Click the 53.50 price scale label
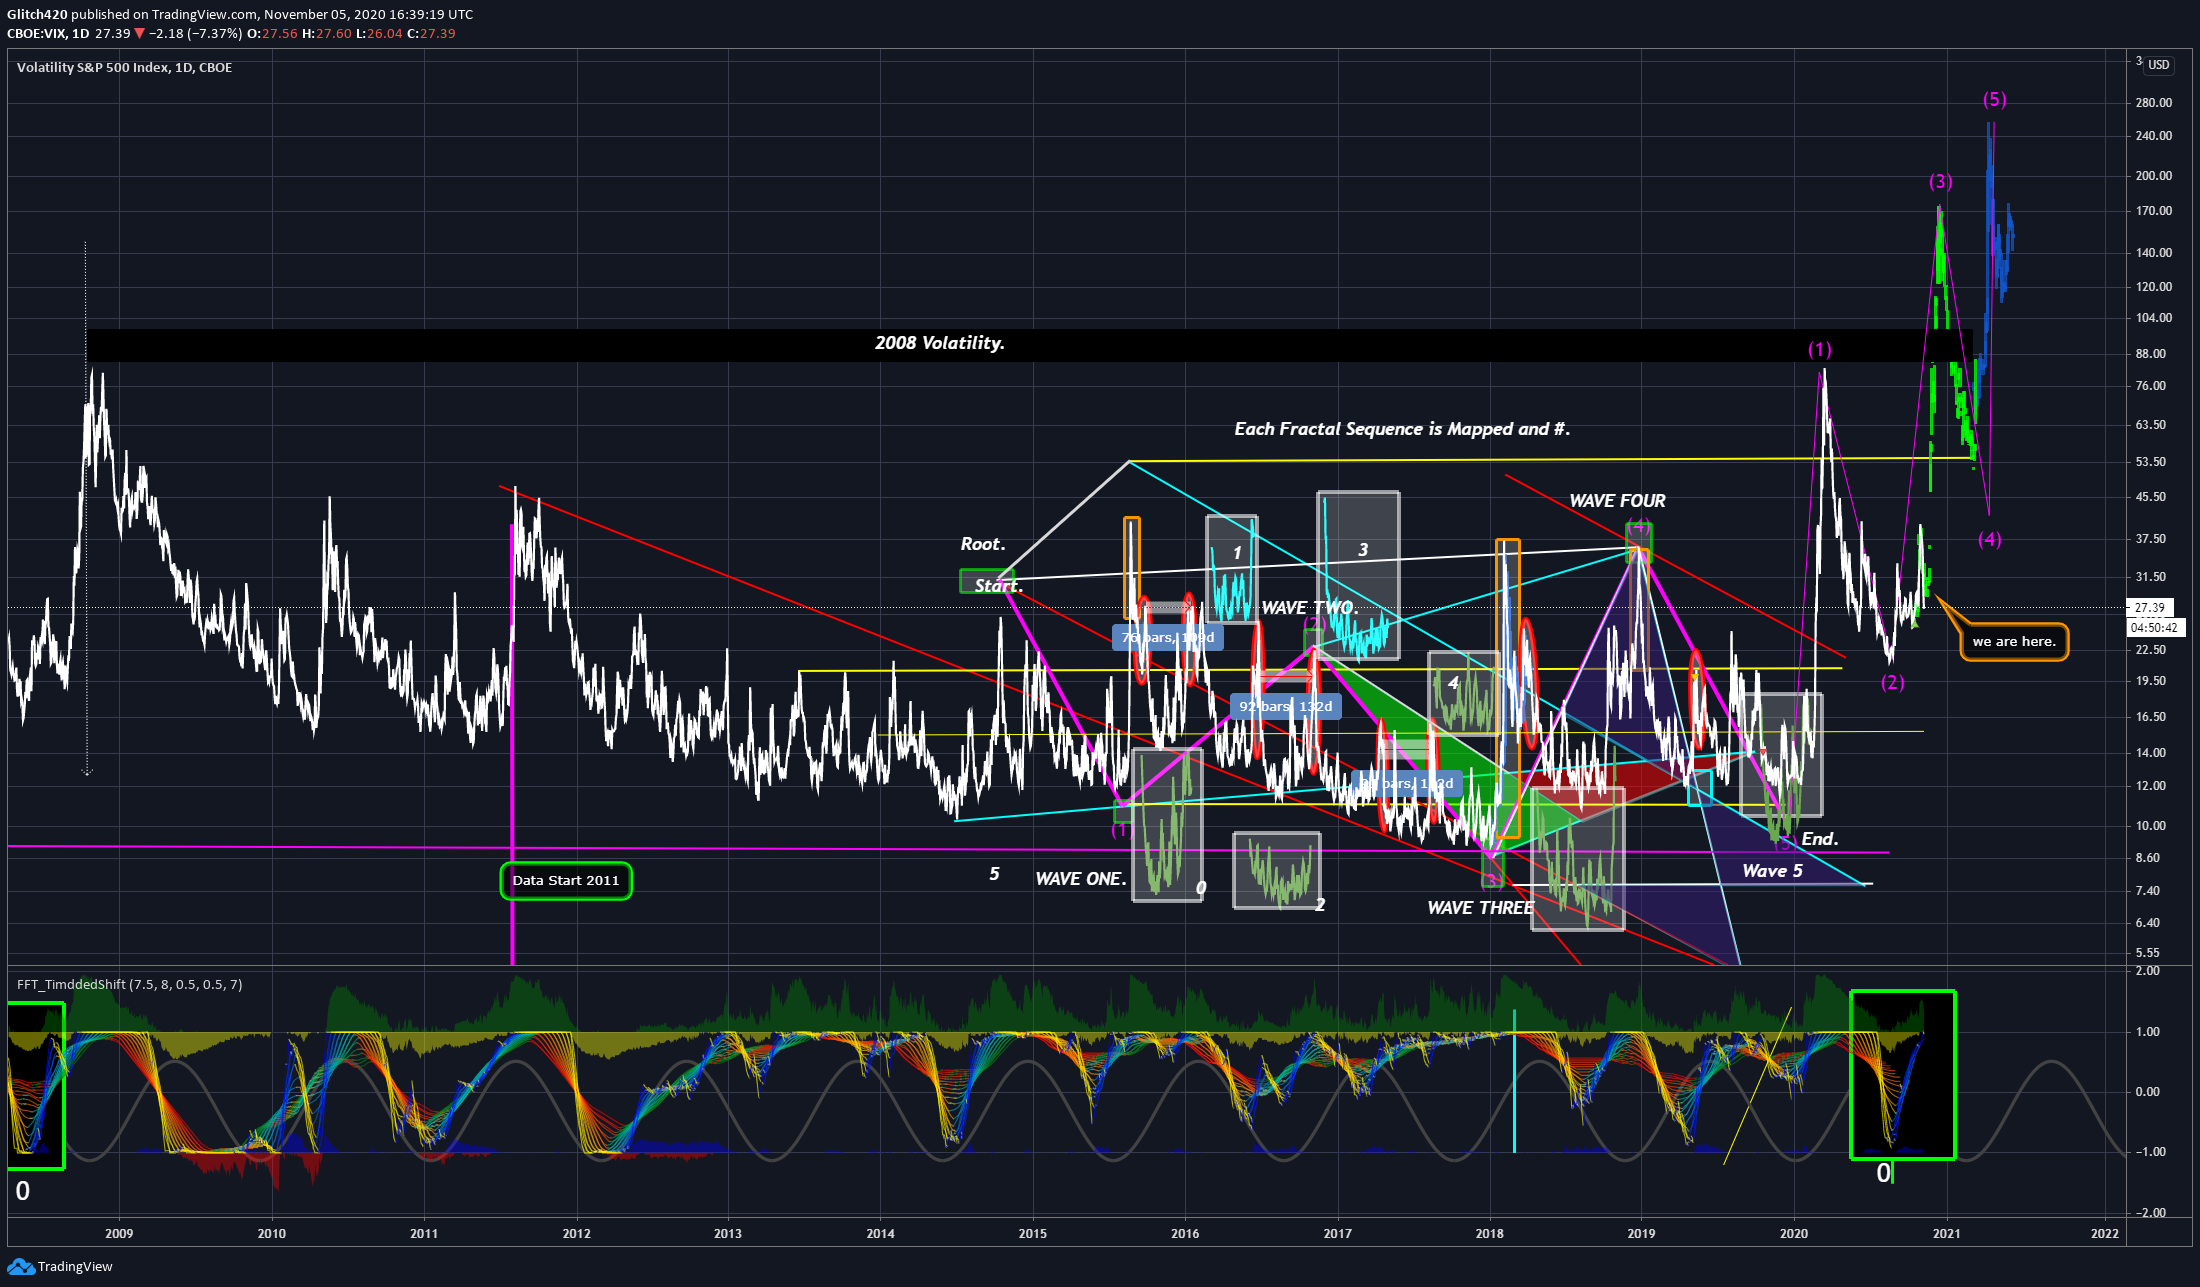Viewport: 2200px width, 1287px height. click(2151, 462)
